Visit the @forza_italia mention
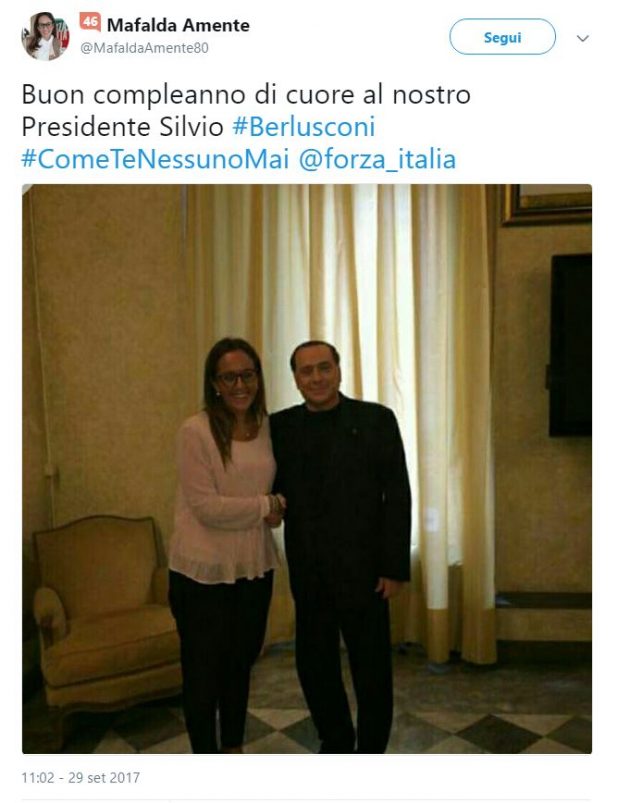This screenshot has height=803, width=630. 377,159
